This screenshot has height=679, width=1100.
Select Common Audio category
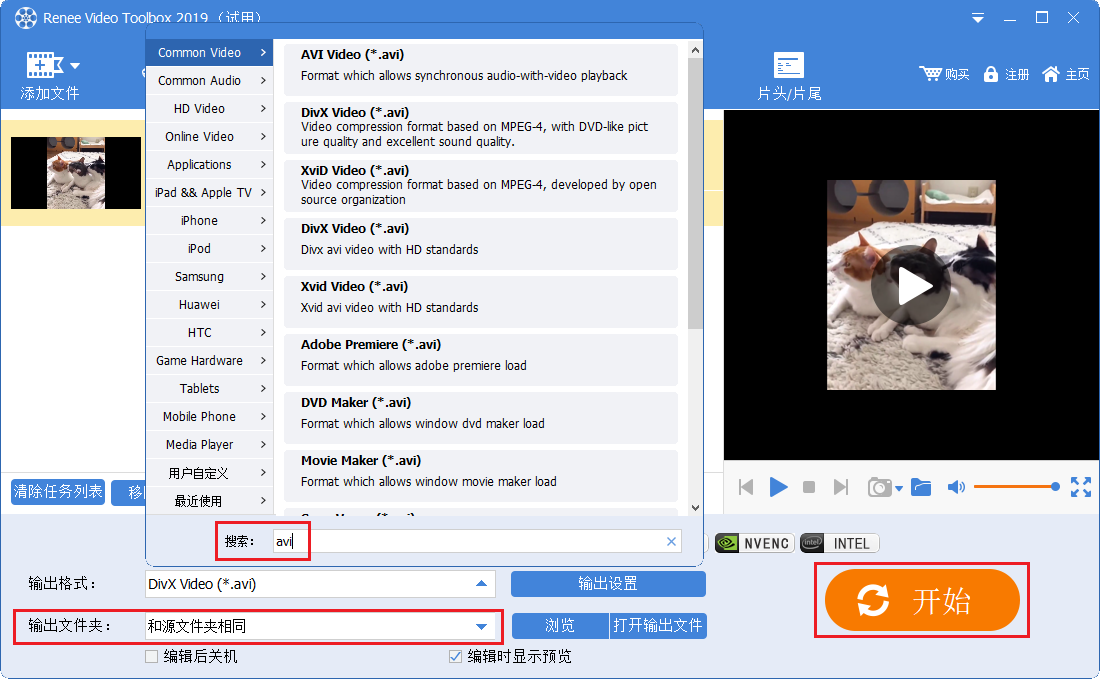click(x=209, y=81)
